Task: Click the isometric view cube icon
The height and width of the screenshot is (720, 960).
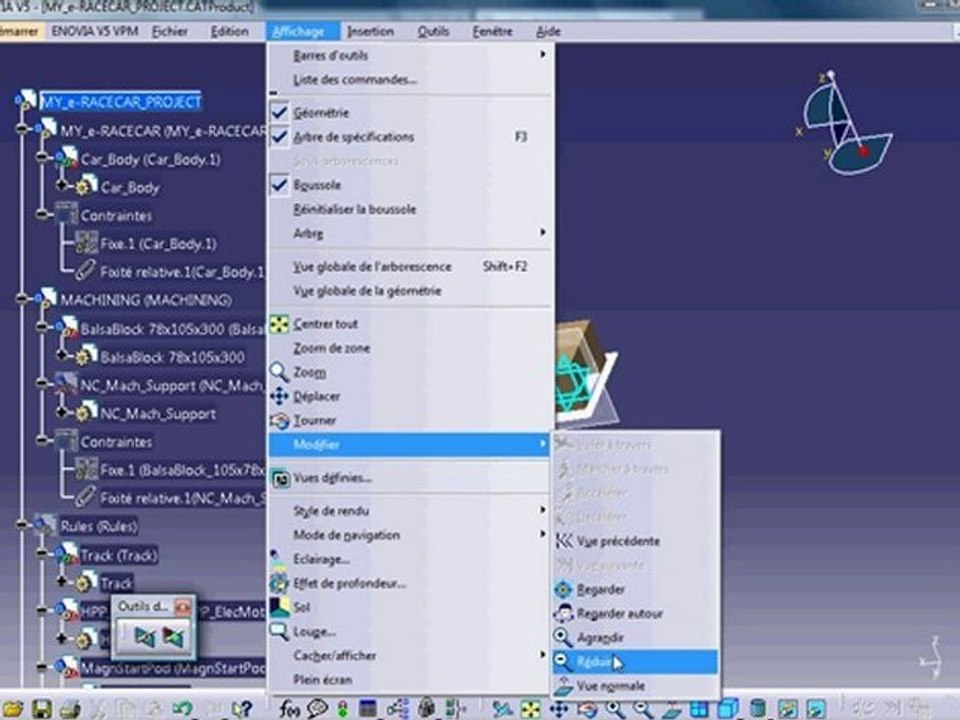Action: coord(728,710)
